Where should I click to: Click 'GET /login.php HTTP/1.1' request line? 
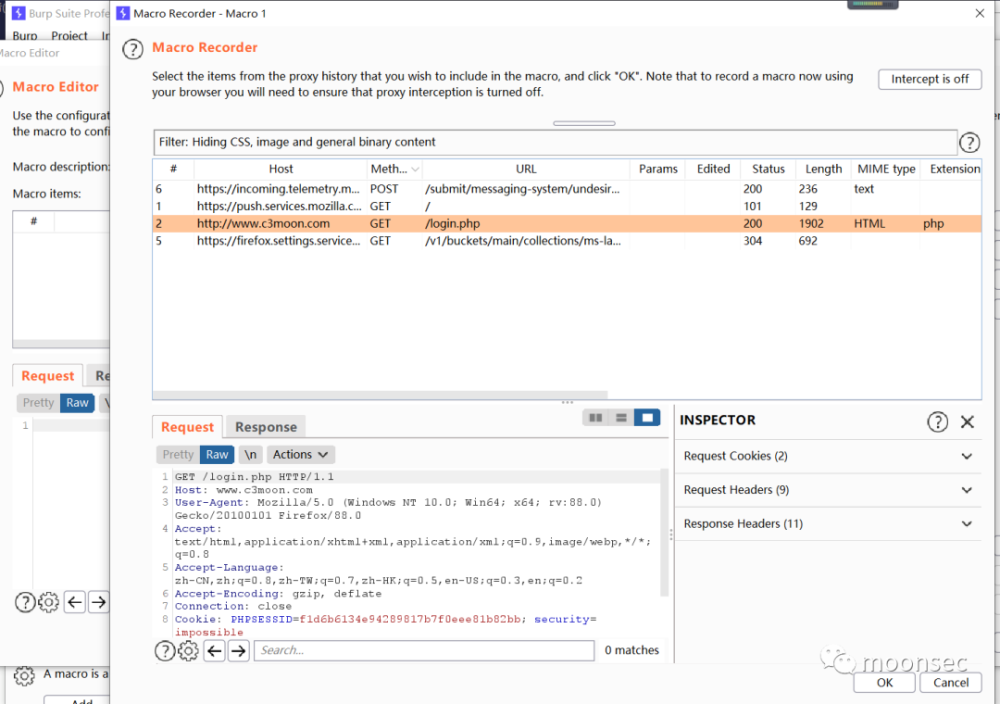click(254, 477)
